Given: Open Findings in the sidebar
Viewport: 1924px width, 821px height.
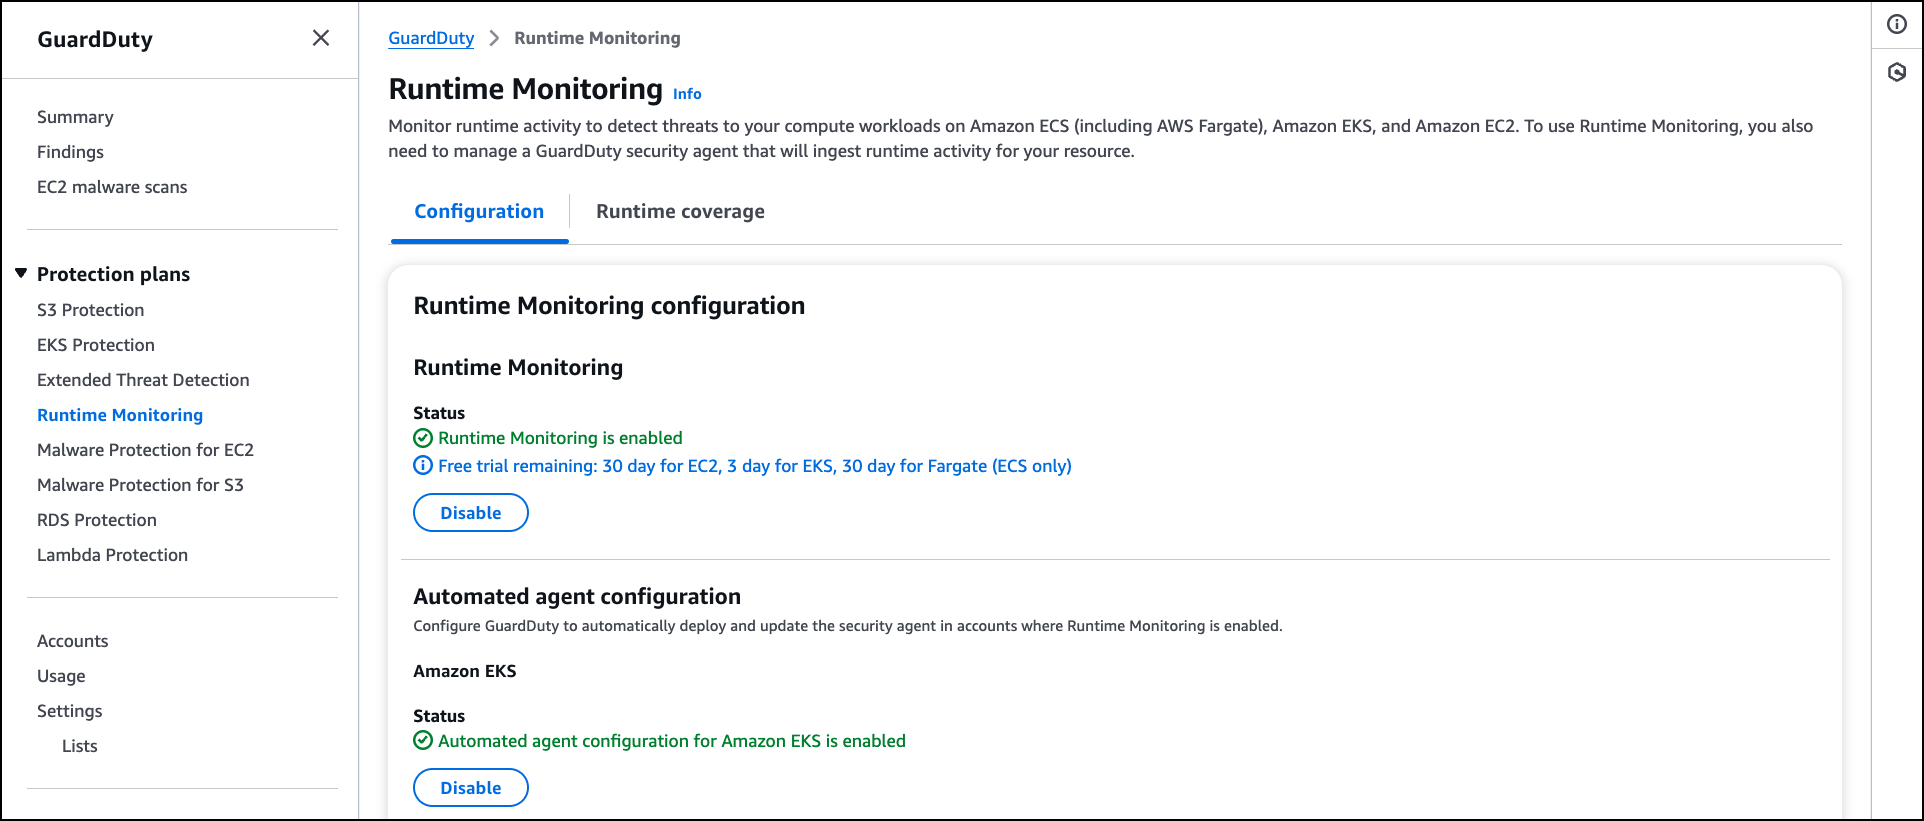Looking at the screenshot, I should pos(70,152).
